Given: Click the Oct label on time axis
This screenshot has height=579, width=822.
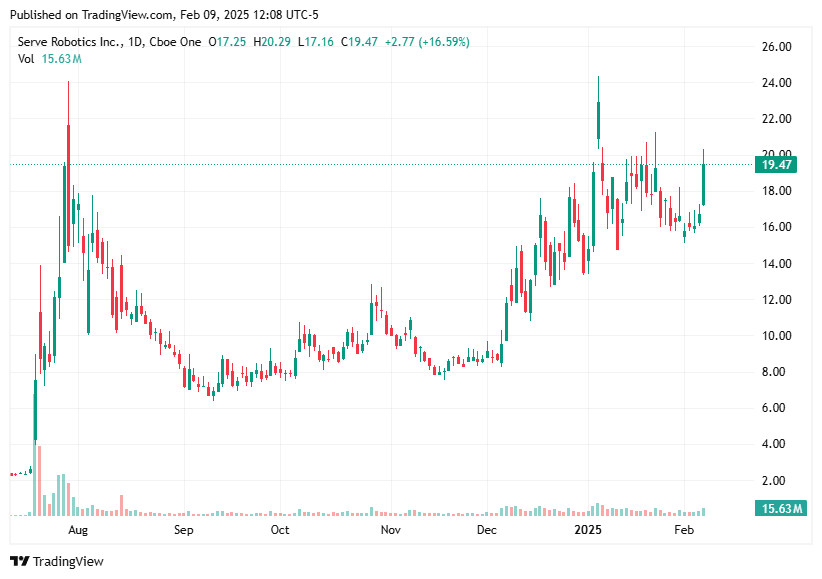Looking at the screenshot, I should (x=280, y=530).
